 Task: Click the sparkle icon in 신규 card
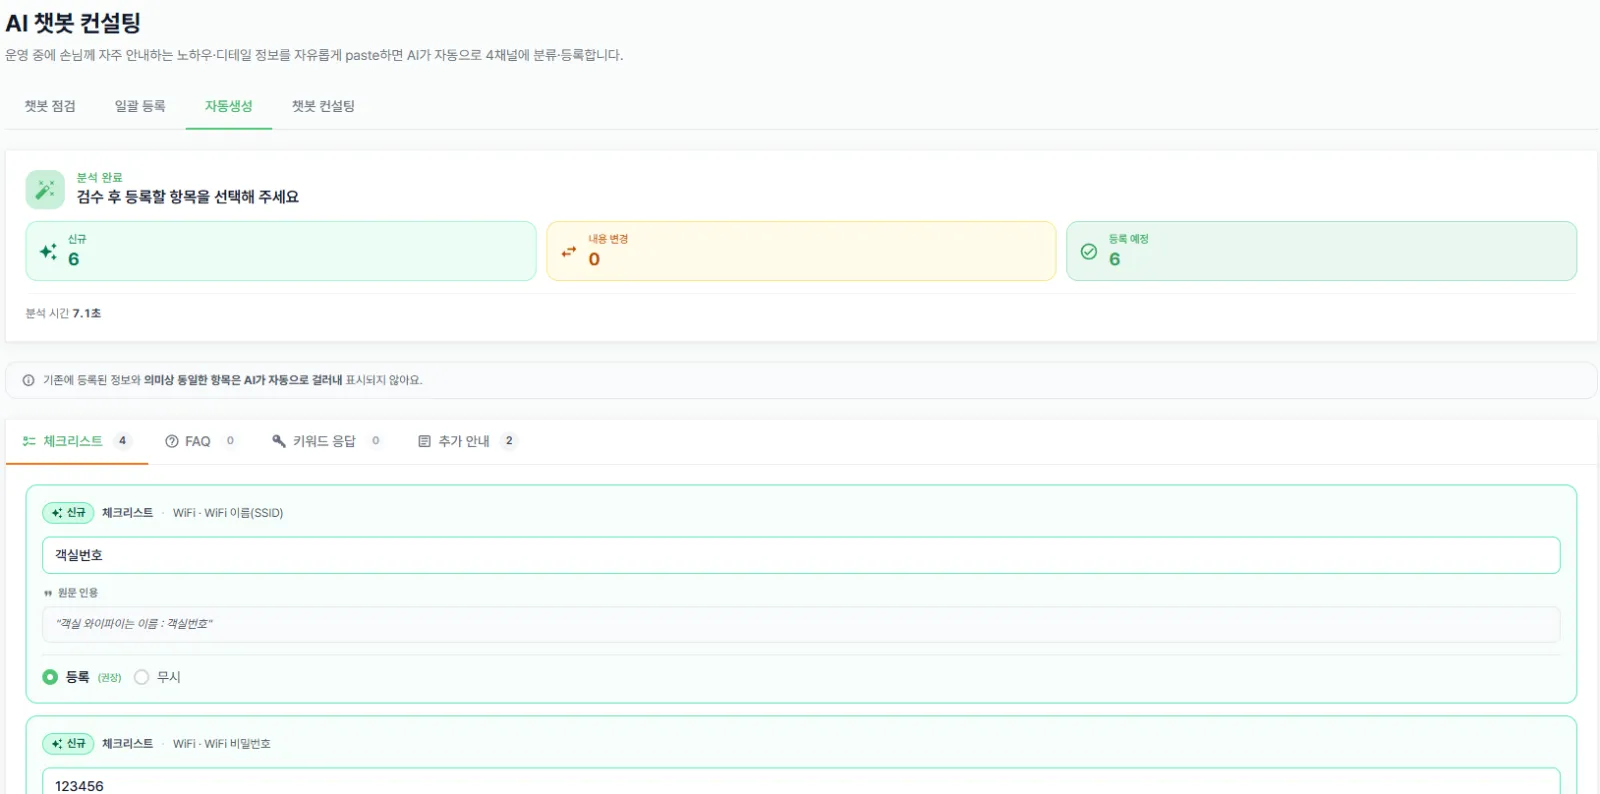pyautogui.click(x=48, y=251)
